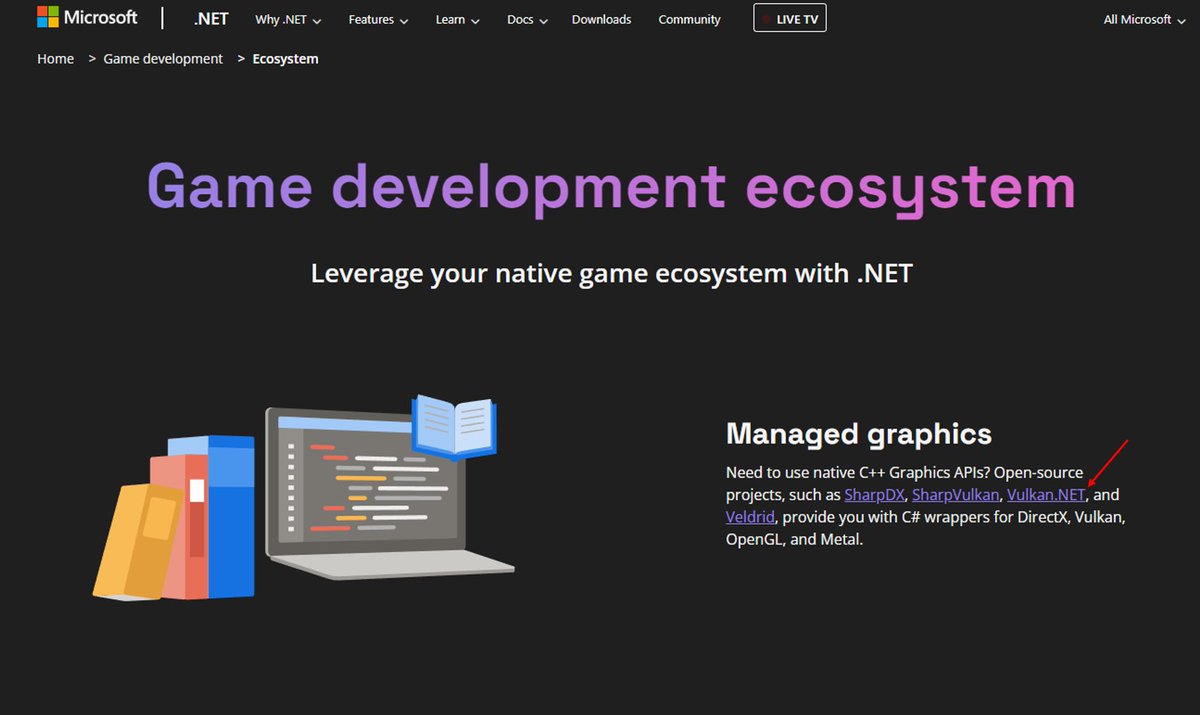Click the Ecosystem breadcrumb text

[285, 59]
